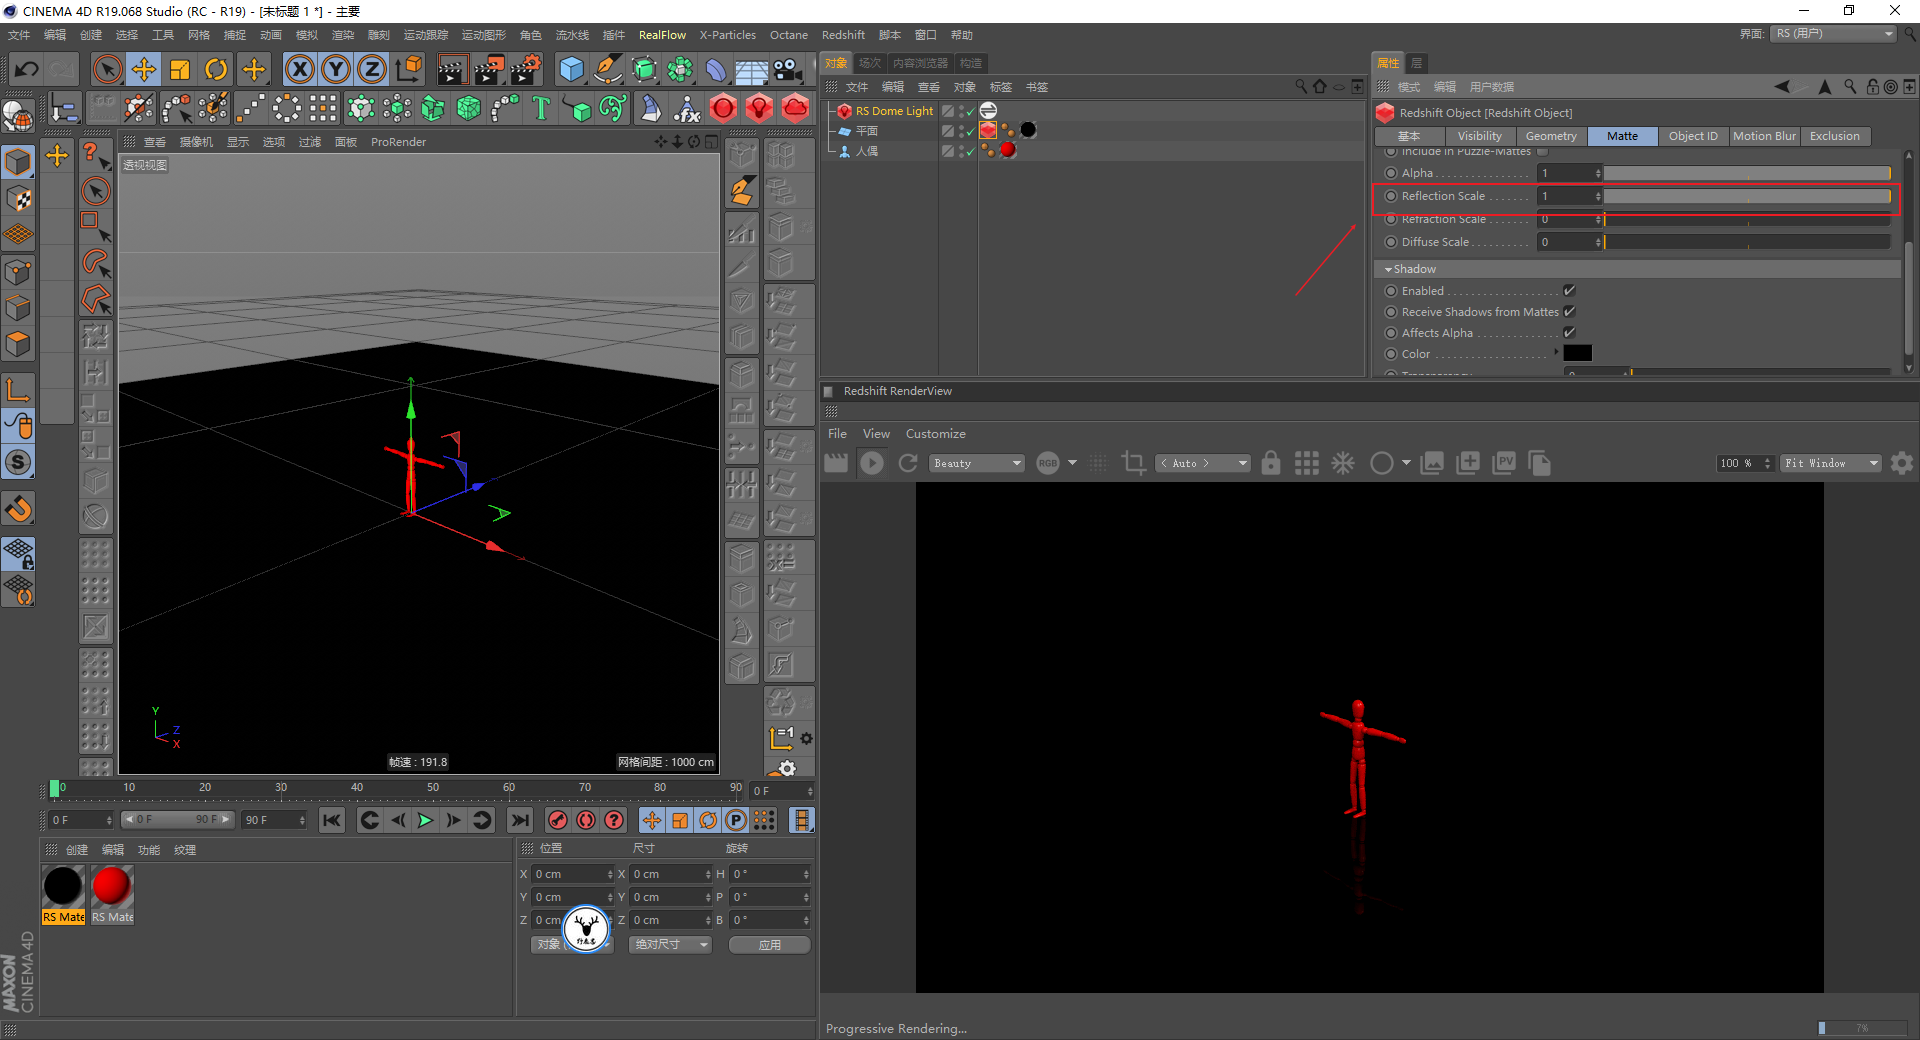Click the 应用 apply button

pyautogui.click(x=769, y=945)
